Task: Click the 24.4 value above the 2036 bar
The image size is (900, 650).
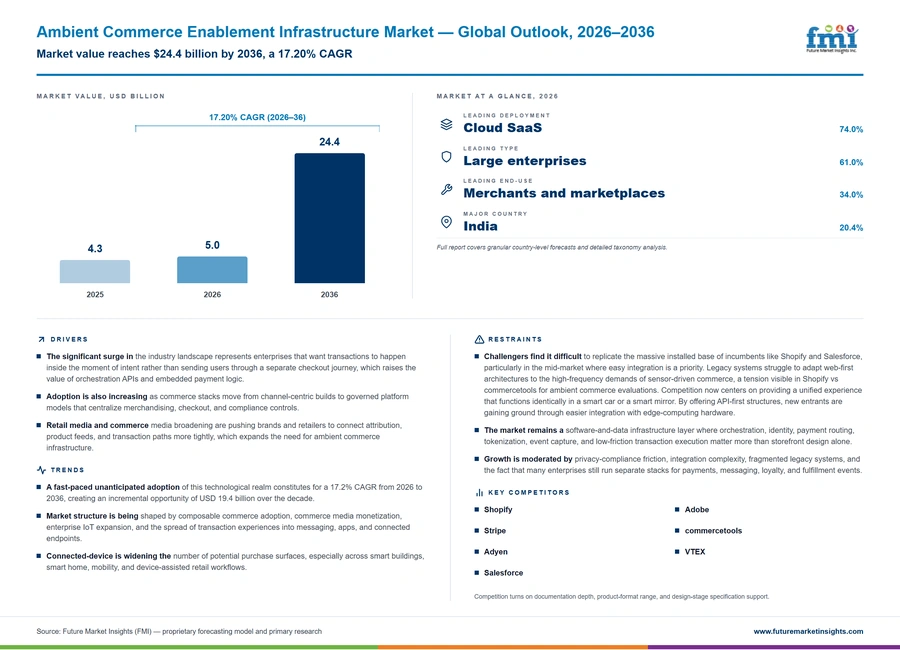Action: point(329,142)
